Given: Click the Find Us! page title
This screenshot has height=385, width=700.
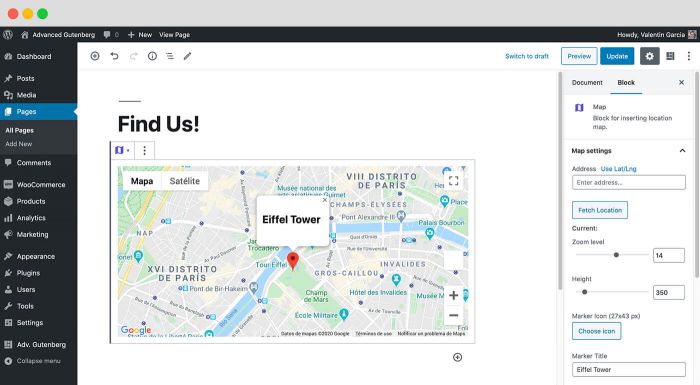Looking at the screenshot, I should coord(158,124).
